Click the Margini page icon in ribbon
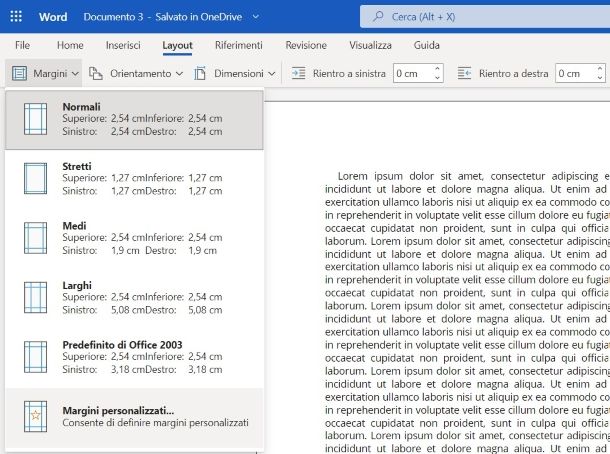This screenshot has width=610, height=454. (x=19, y=73)
